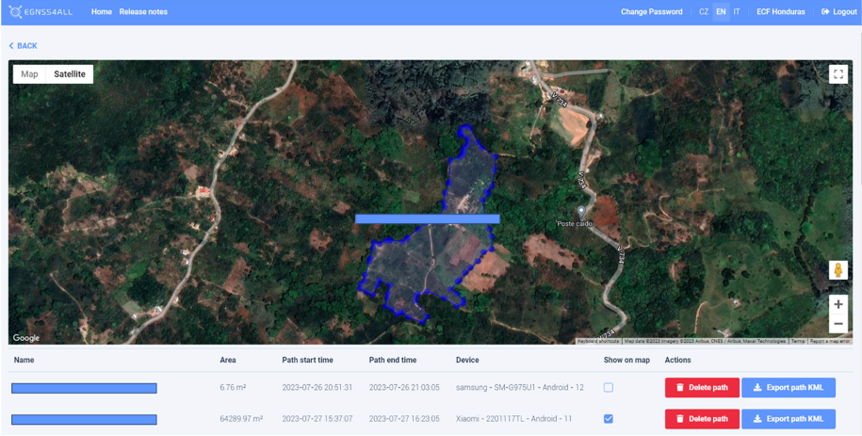Export Xiaomi path as KML
Image resolution: width=862 pixels, height=436 pixels.
click(788, 418)
